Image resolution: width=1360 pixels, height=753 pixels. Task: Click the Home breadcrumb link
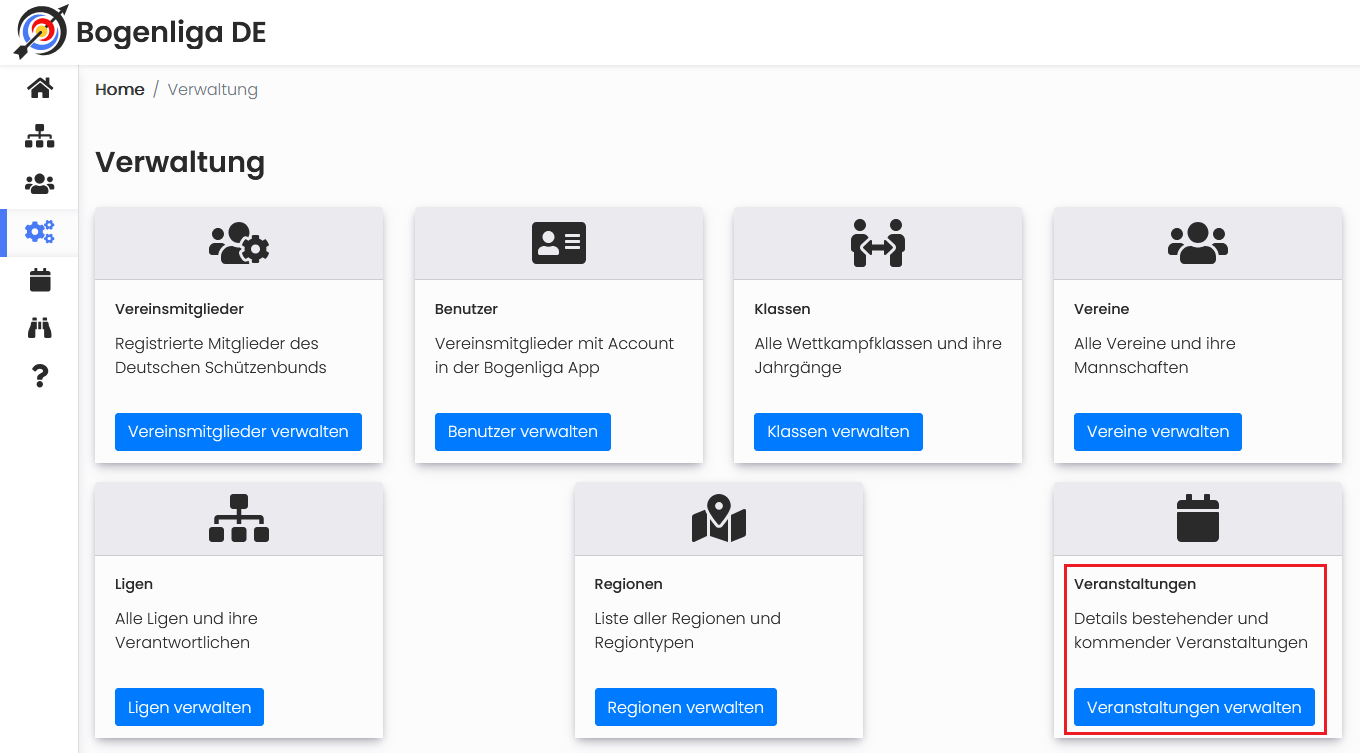tap(120, 90)
